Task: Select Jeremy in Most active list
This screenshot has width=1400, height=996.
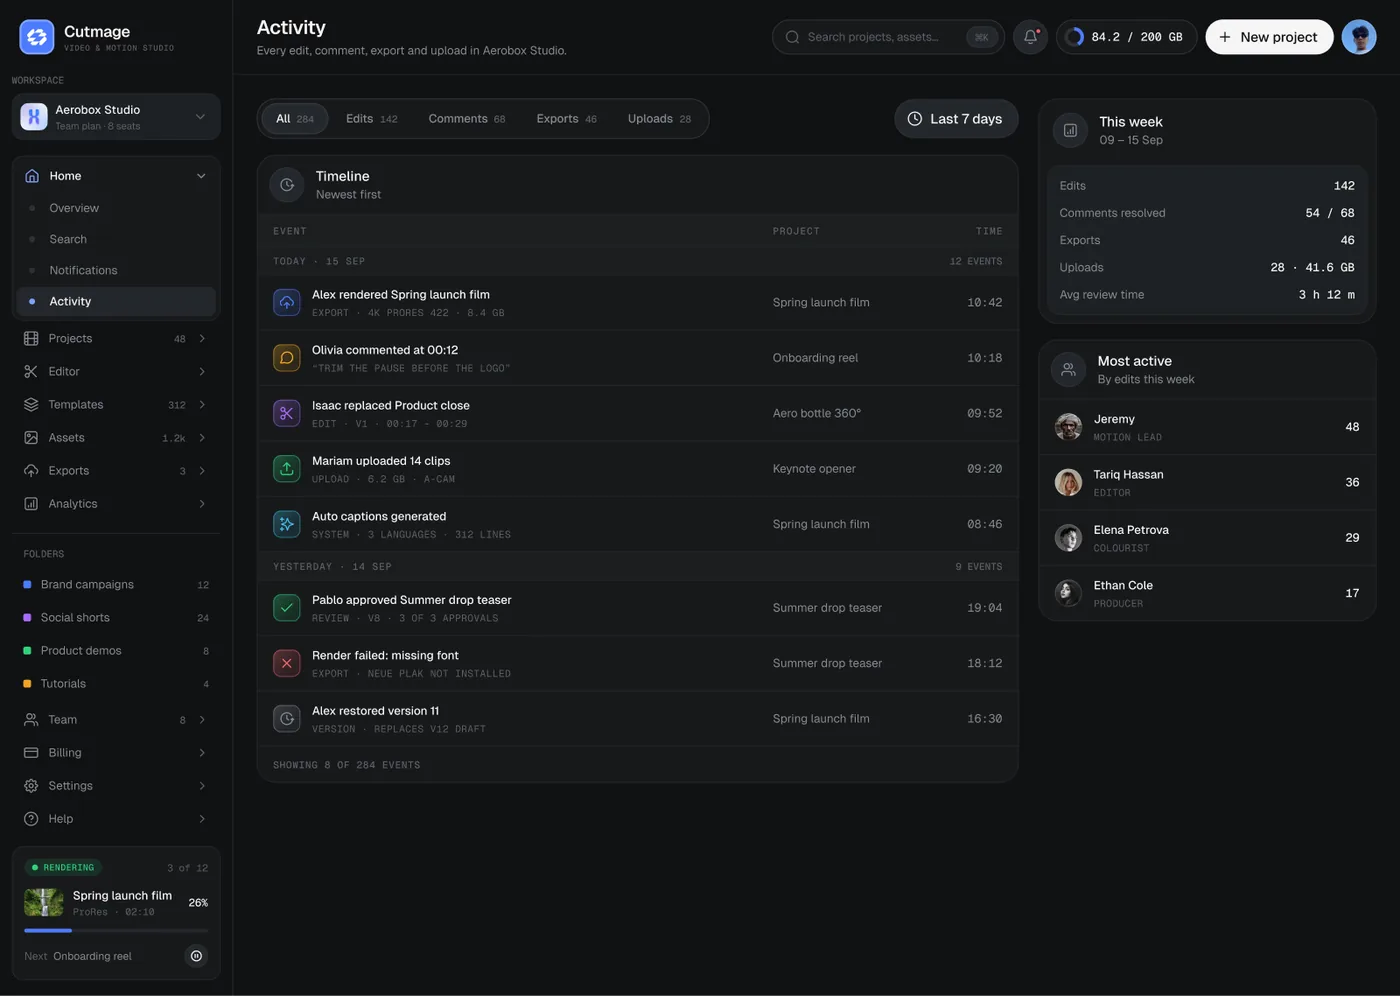Action: click(1207, 427)
